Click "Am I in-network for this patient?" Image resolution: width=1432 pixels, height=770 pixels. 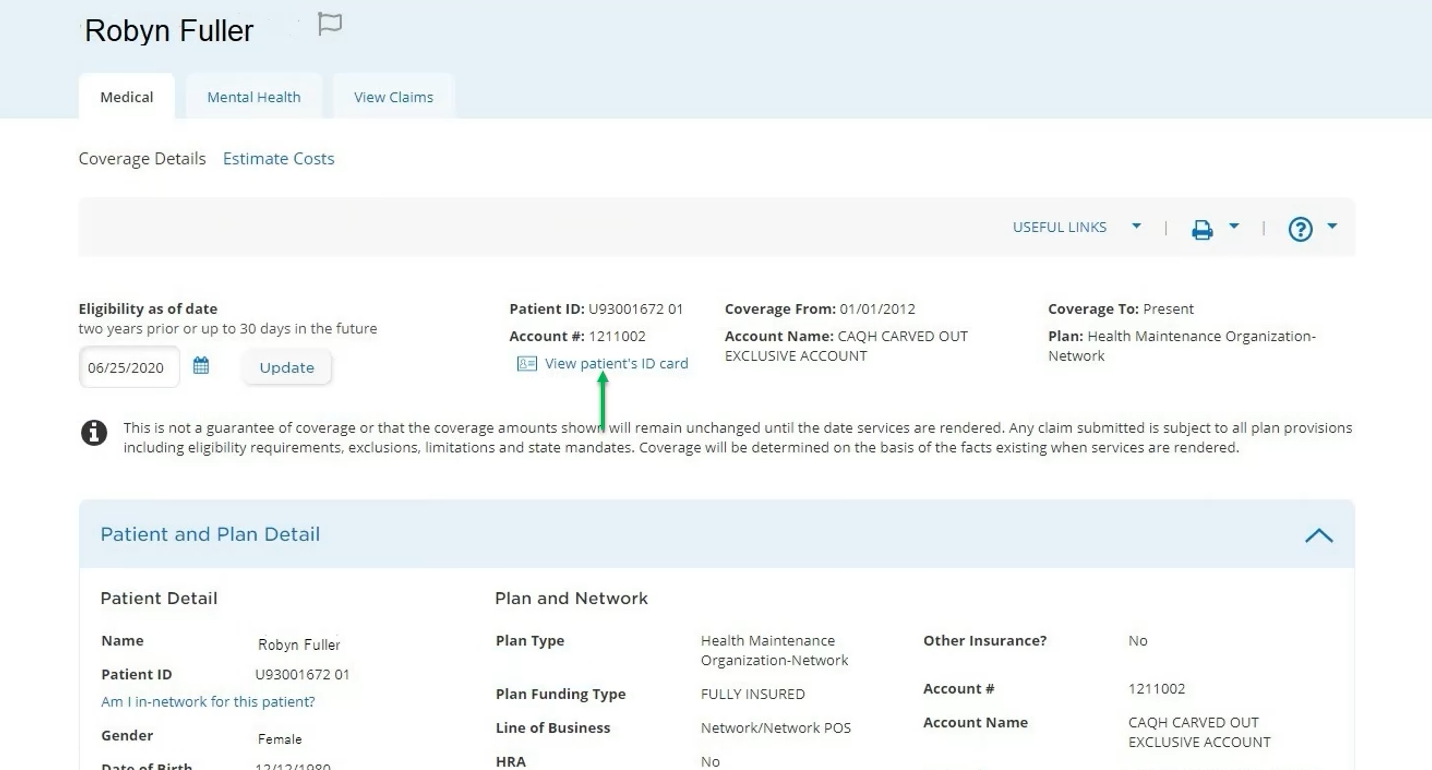(x=208, y=702)
